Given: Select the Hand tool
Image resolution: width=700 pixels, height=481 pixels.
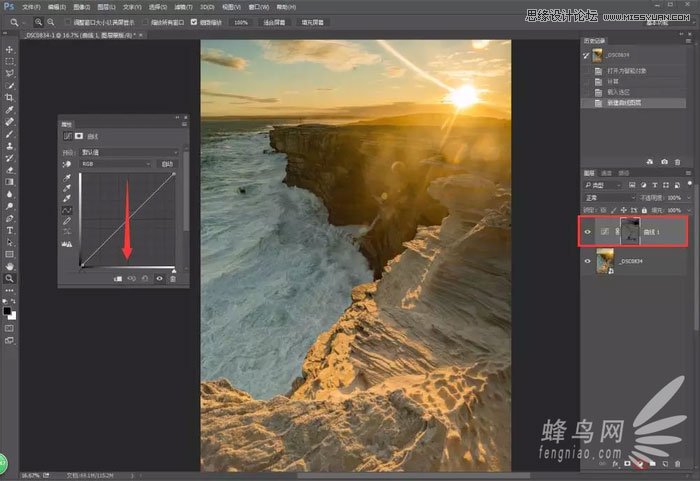Looking at the screenshot, I should click(9, 266).
